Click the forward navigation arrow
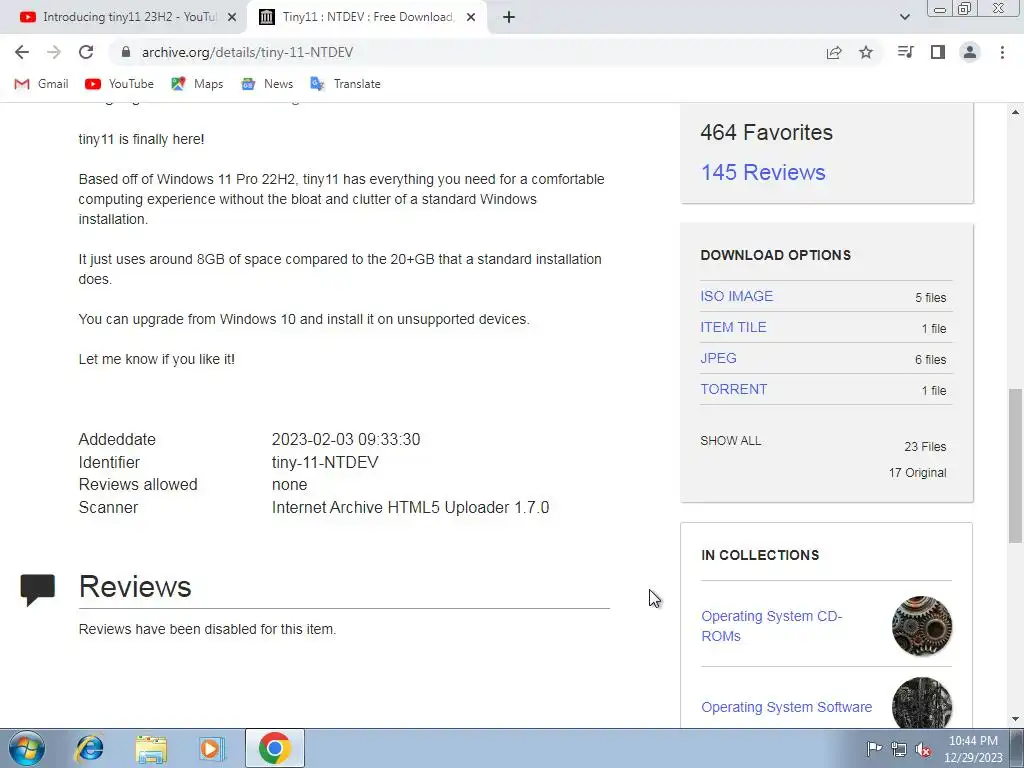The image size is (1024, 768). coord(54,52)
